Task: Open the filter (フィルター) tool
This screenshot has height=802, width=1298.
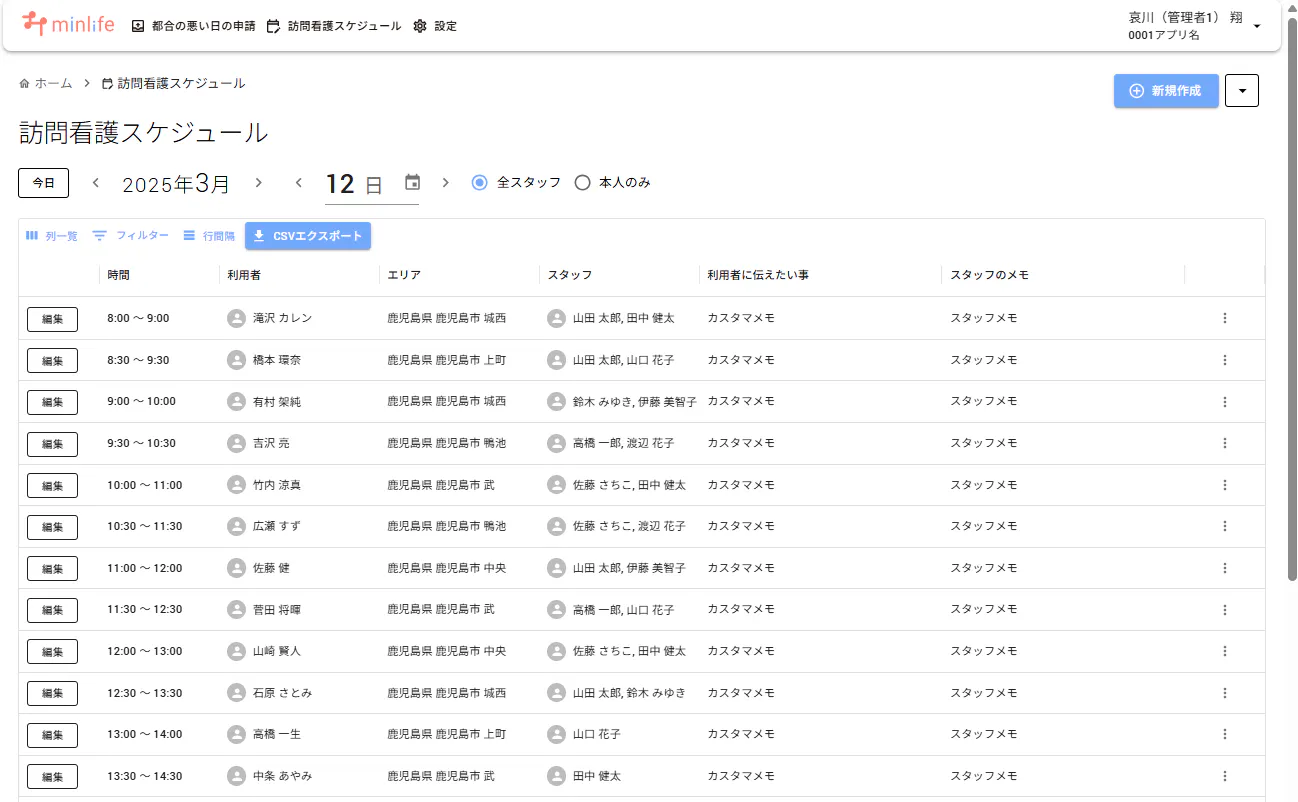Action: 130,236
